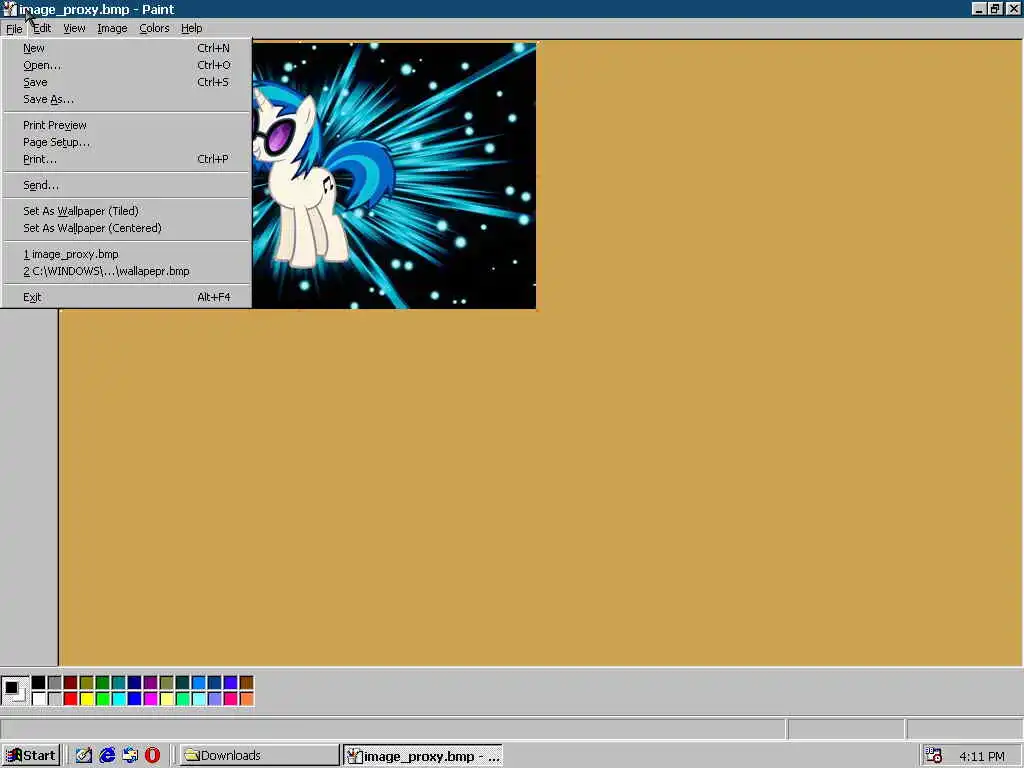1024x768 pixels.
Task: Select Print Preview in the File menu
Action: pos(126,125)
